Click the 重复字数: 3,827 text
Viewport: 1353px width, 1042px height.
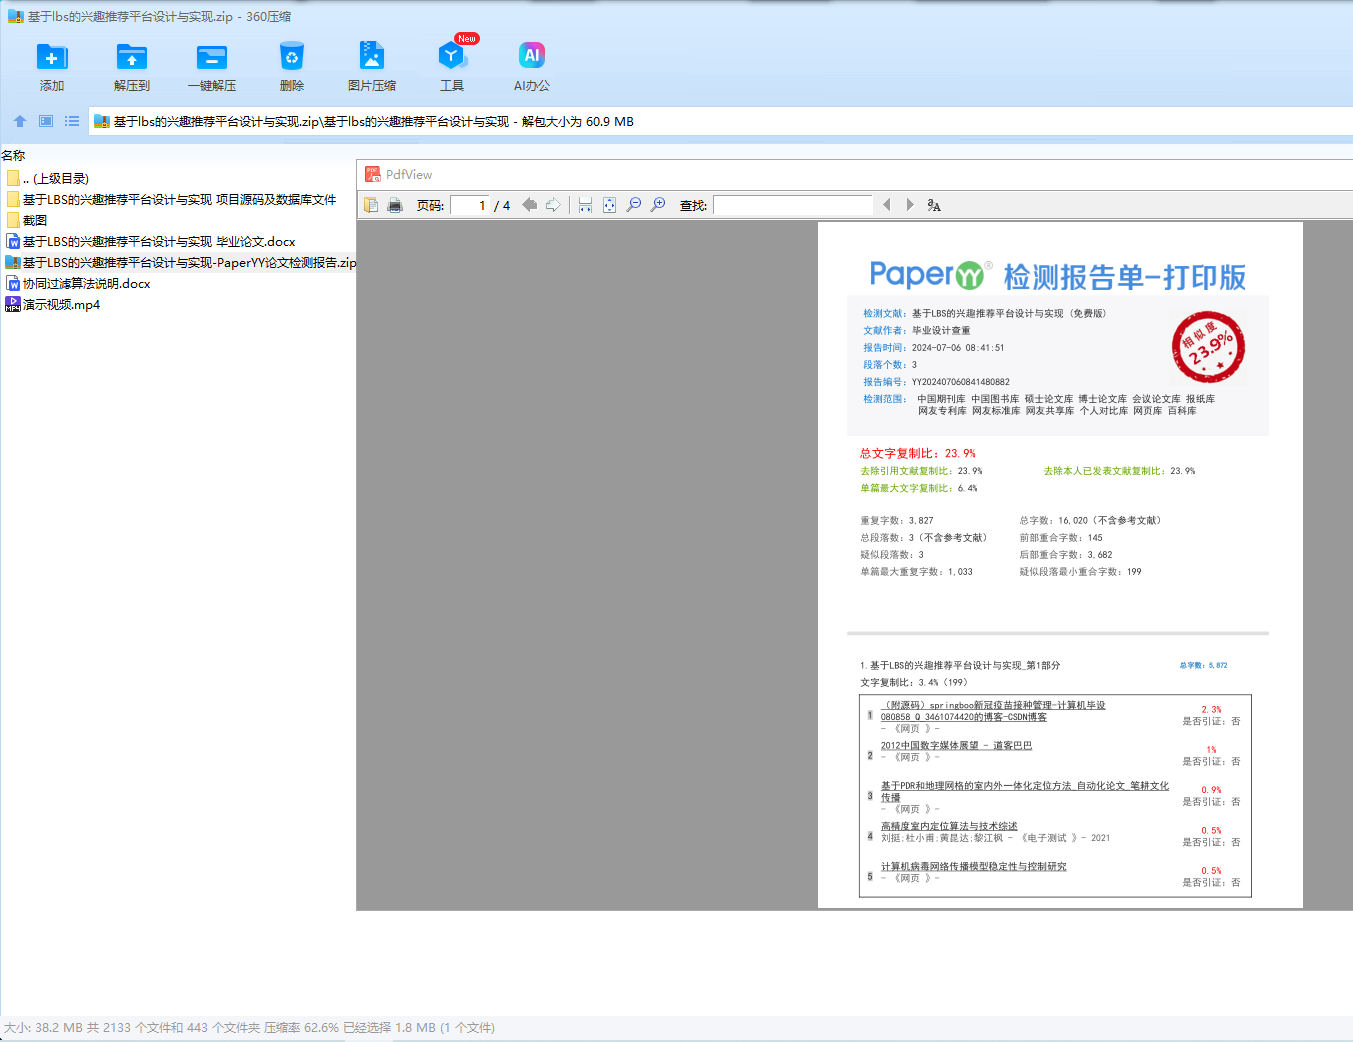pyautogui.click(x=897, y=520)
